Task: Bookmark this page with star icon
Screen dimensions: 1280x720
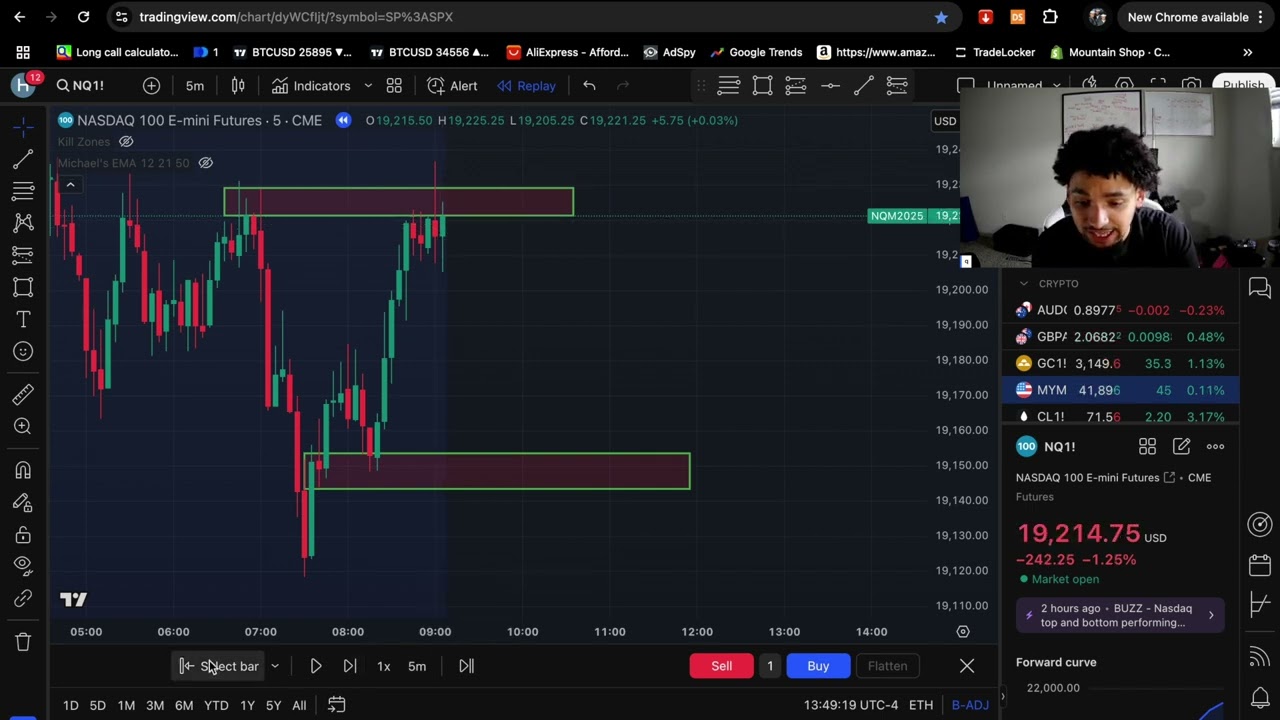Action: tap(941, 17)
